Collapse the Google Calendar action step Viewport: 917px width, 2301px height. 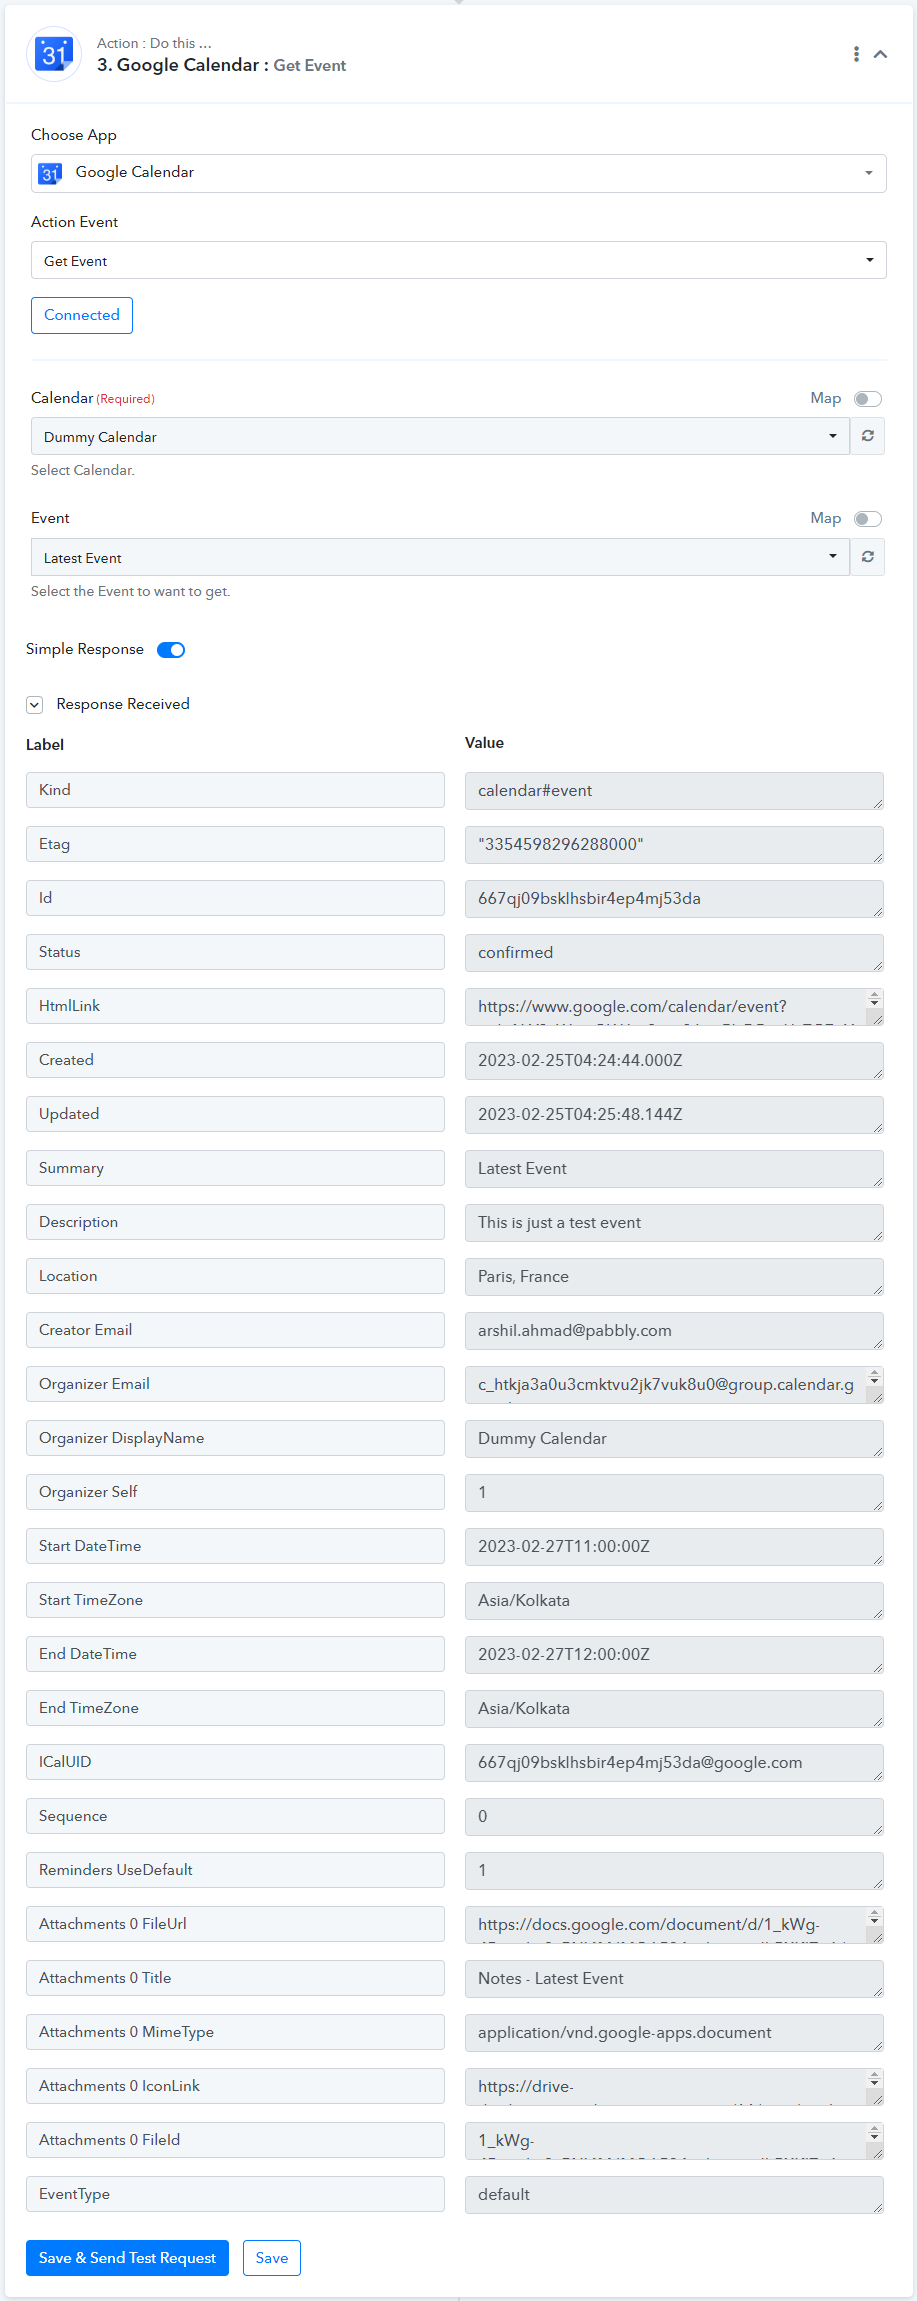(x=881, y=54)
